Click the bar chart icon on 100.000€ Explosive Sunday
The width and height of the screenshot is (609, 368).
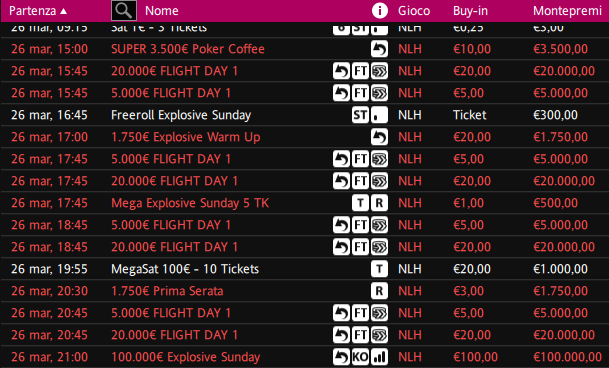click(x=379, y=357)
